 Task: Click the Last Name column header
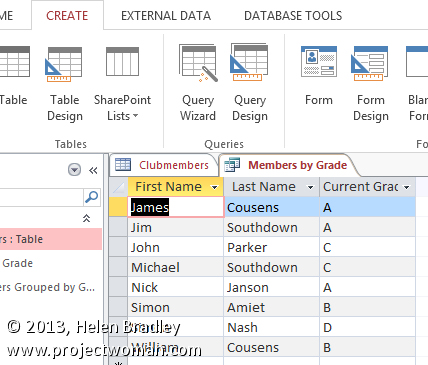(x=264, y=187)
